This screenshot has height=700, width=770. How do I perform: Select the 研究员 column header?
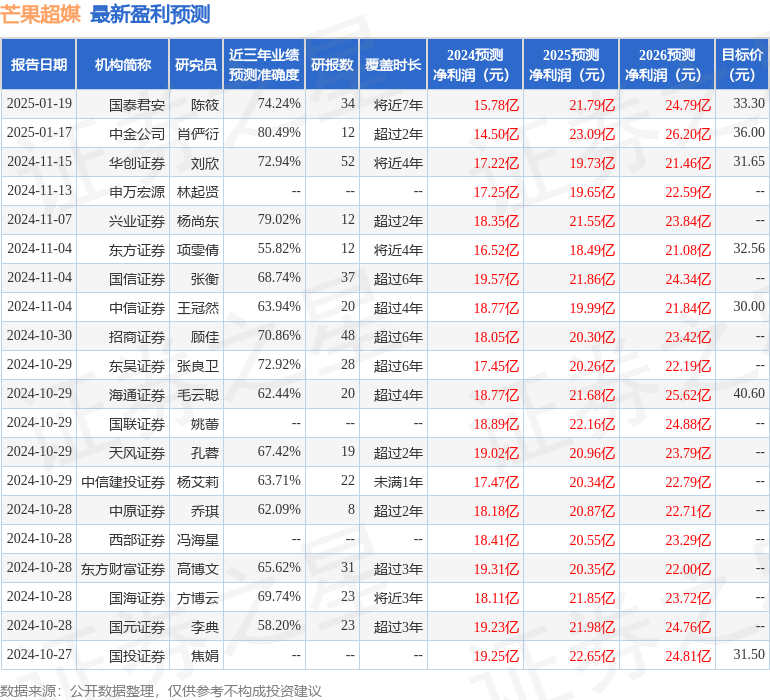click(195, 65)
